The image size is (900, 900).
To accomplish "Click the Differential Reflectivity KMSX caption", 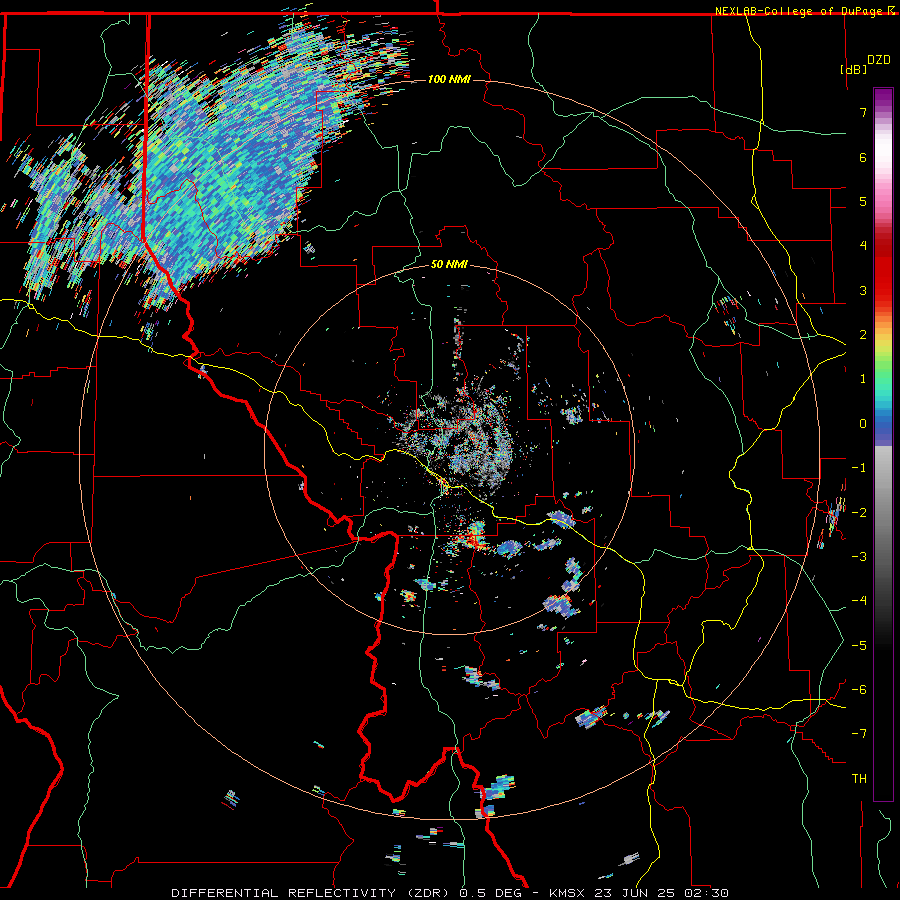I will tap(450, 893).
